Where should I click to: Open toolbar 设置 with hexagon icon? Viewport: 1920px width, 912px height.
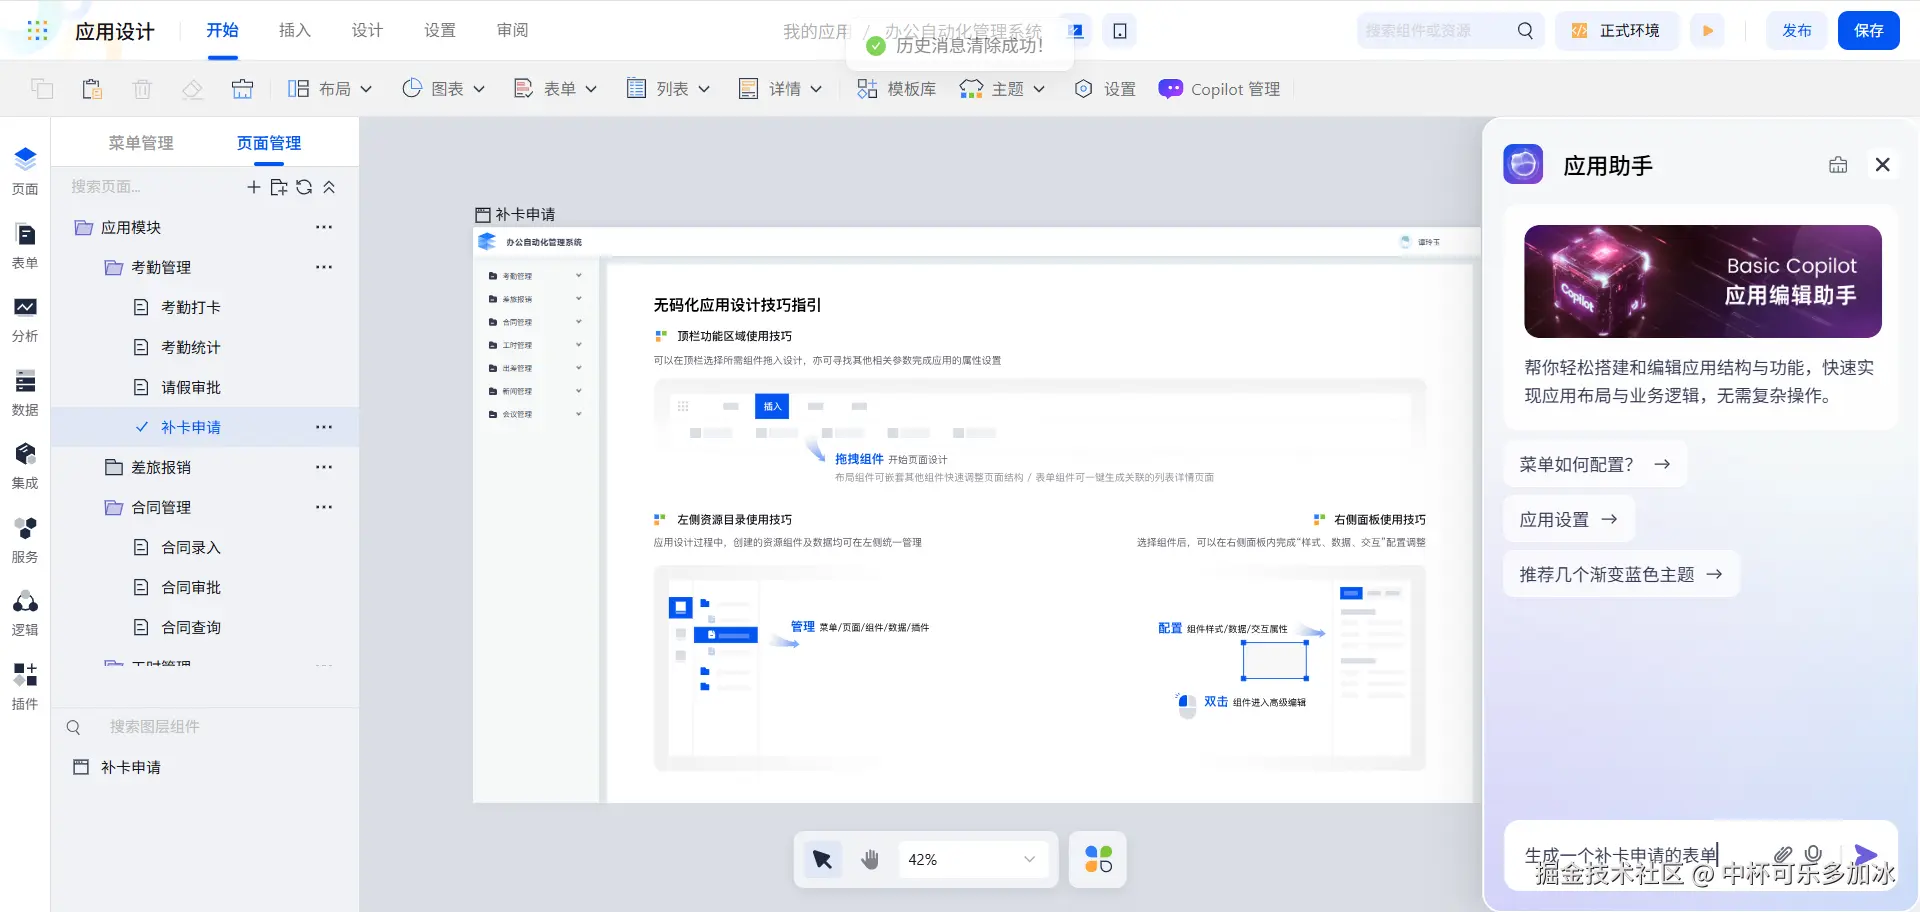click(x=1105, y=89)
